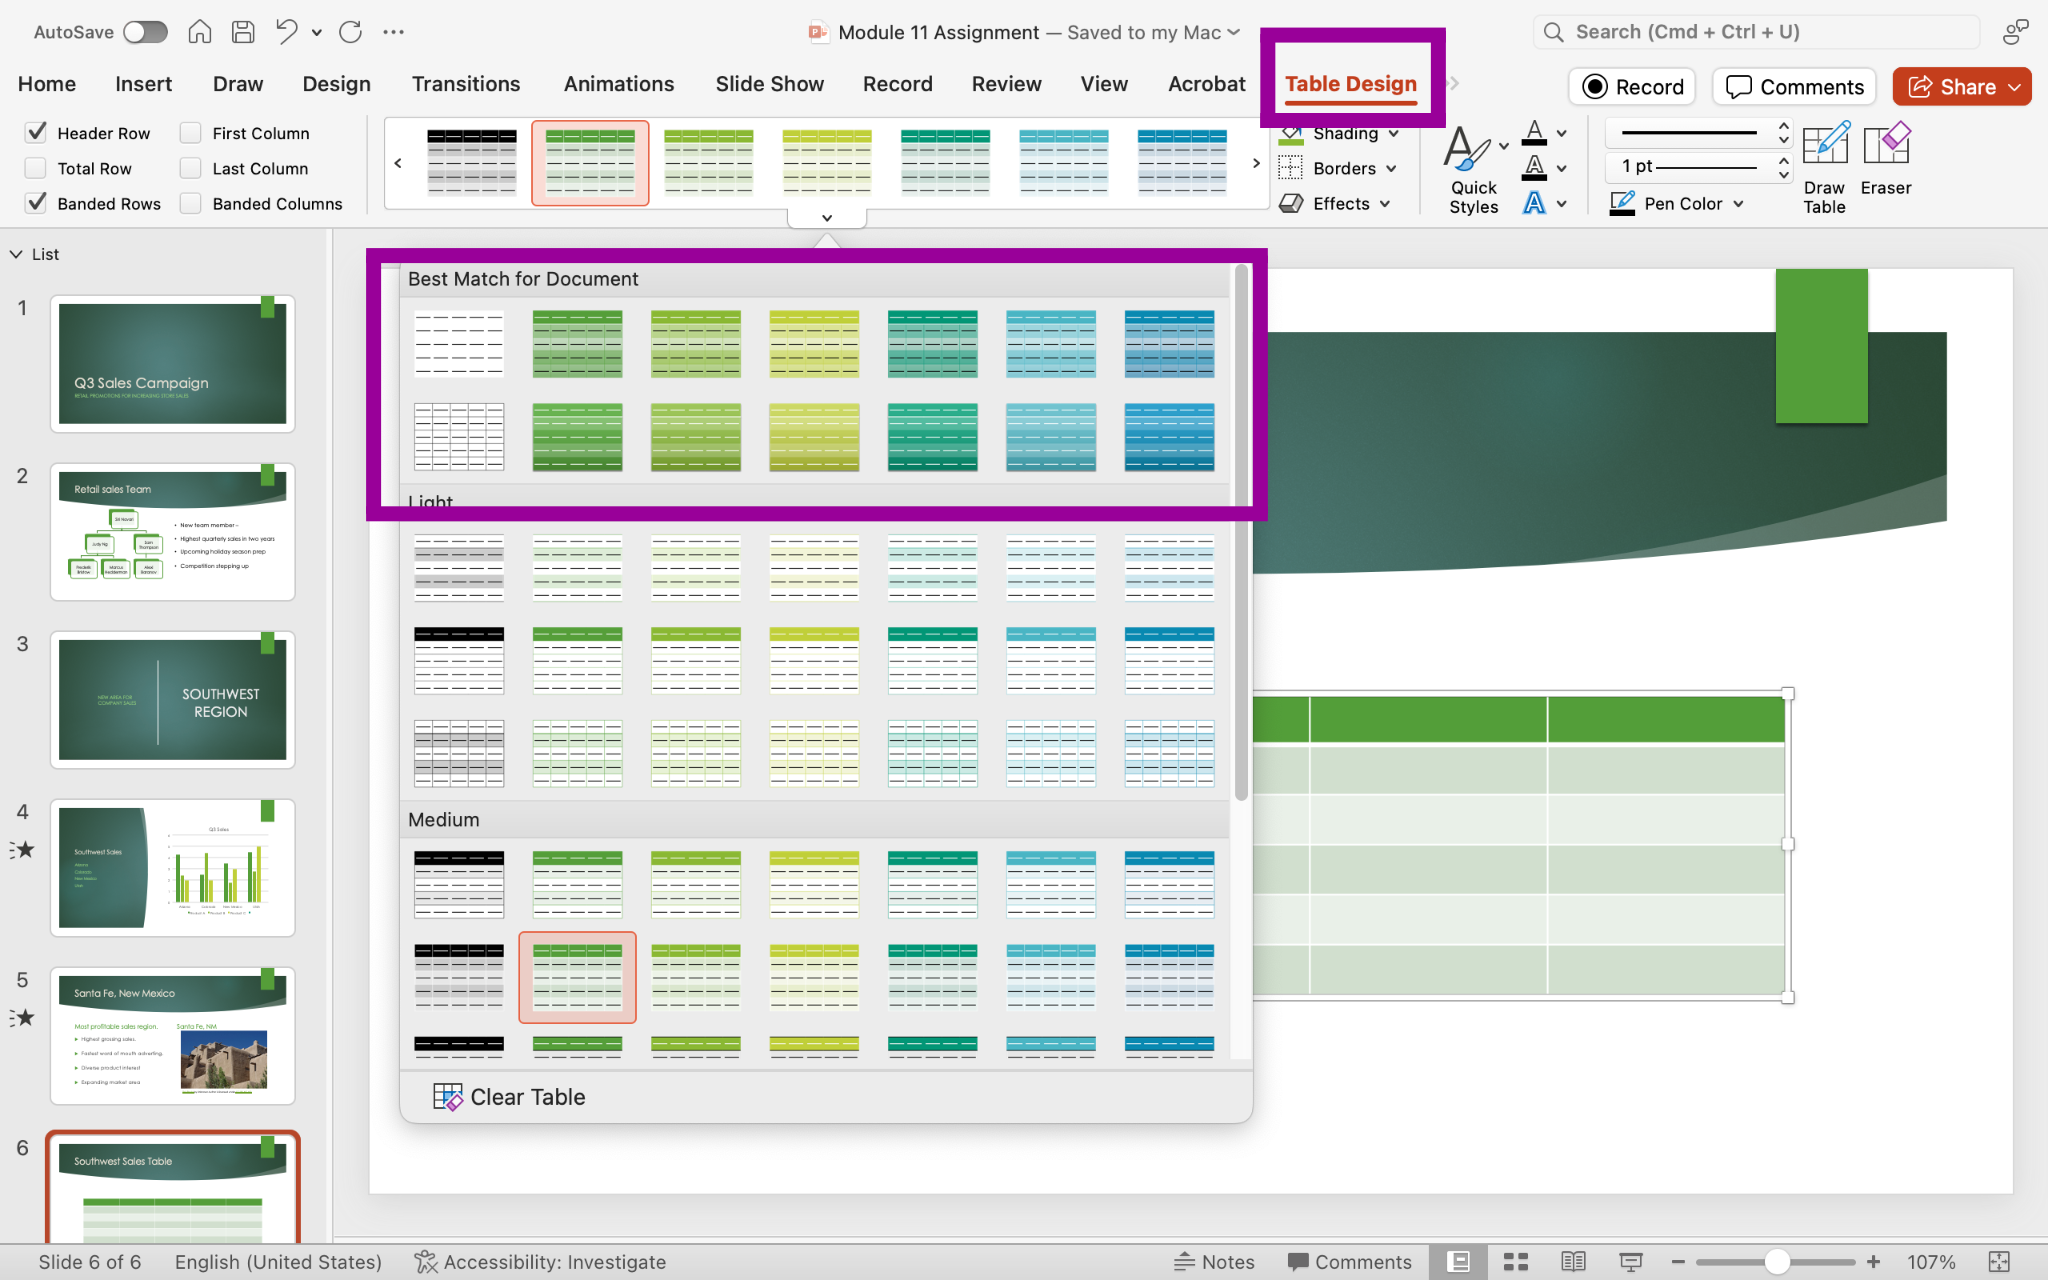Expand the Borders dropdown arrow
Image resolution: width=2048 pixels, height=1280 pixels.
click(x=1391, y=169)
